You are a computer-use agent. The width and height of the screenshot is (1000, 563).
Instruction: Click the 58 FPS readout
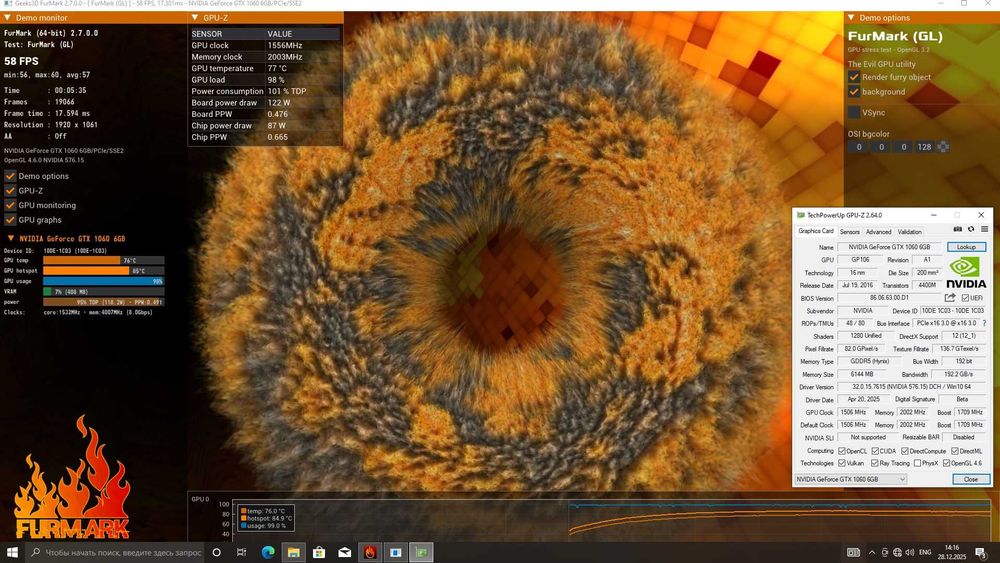(x=21, y=61)
